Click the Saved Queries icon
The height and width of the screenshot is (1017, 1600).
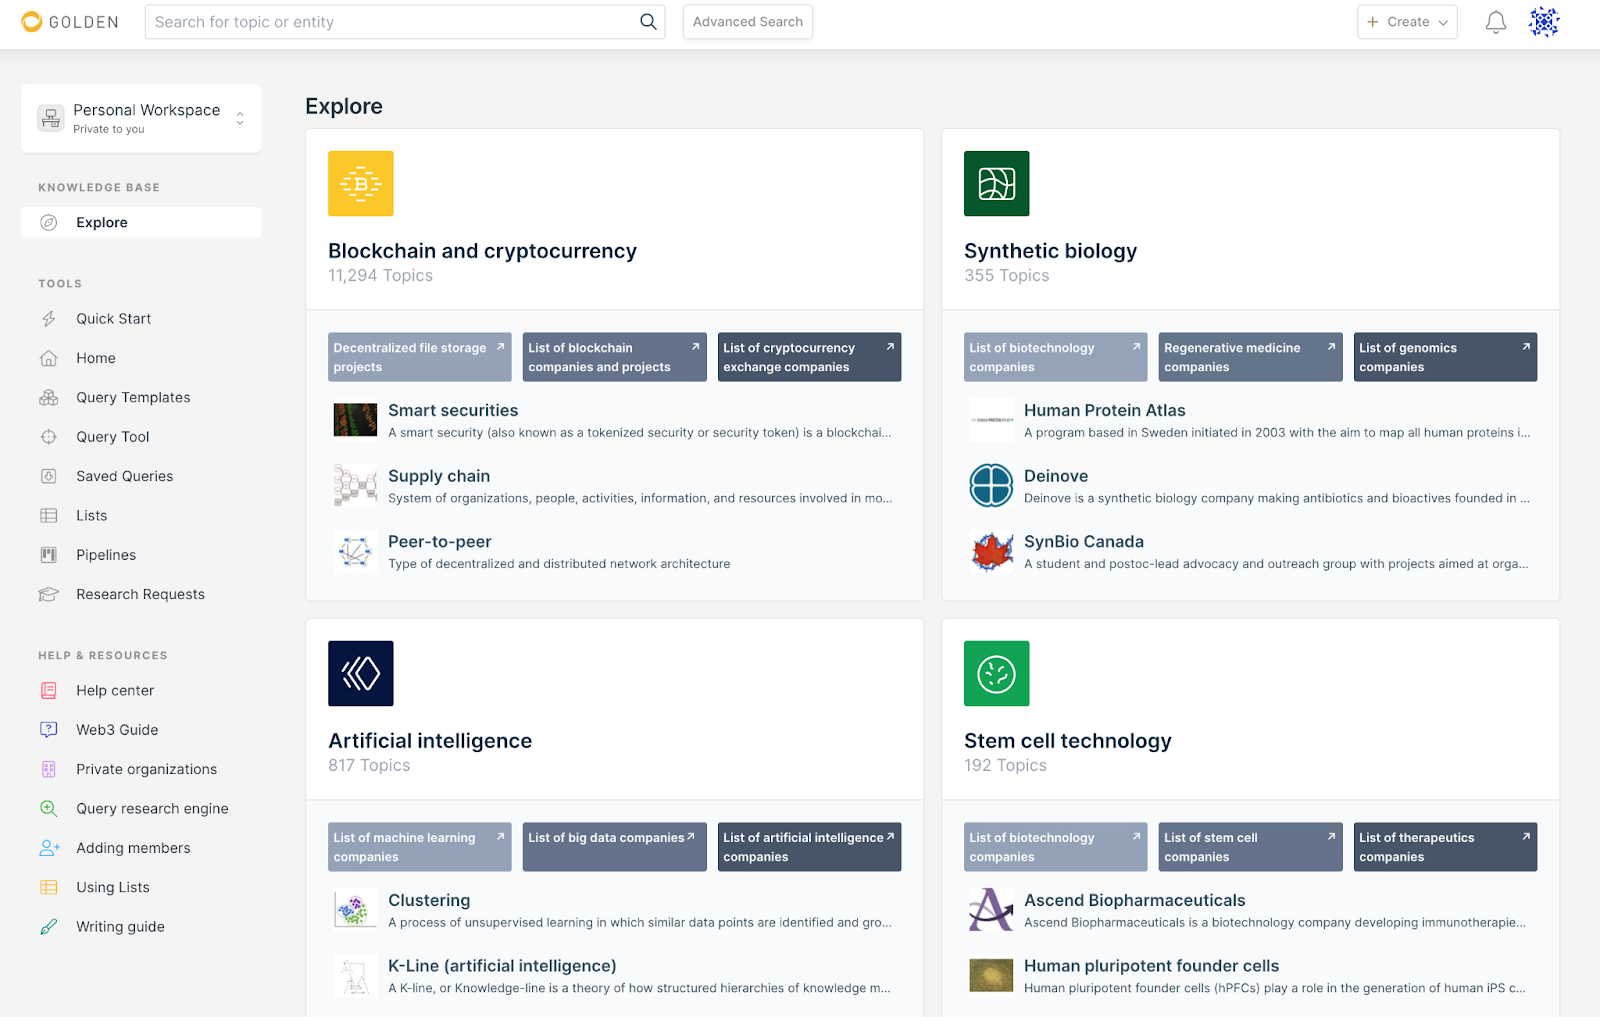[48, 476]
